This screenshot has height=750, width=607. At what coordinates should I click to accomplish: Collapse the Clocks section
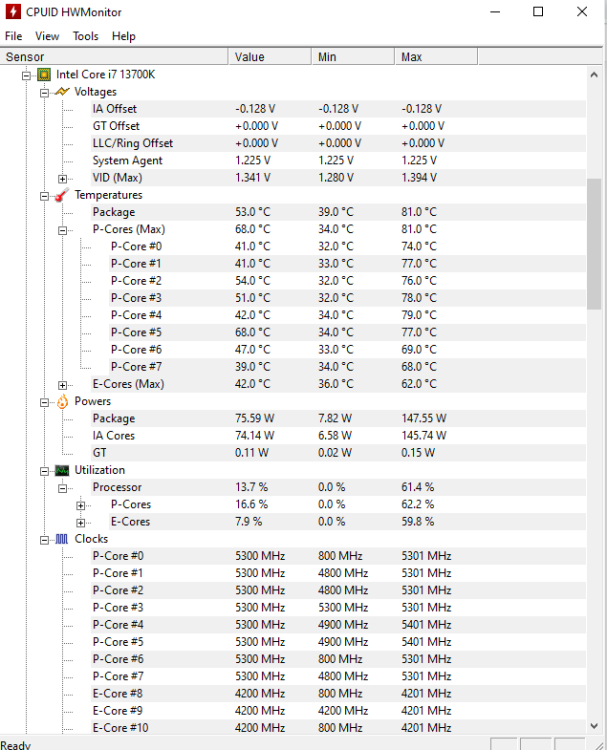point(44,540)
